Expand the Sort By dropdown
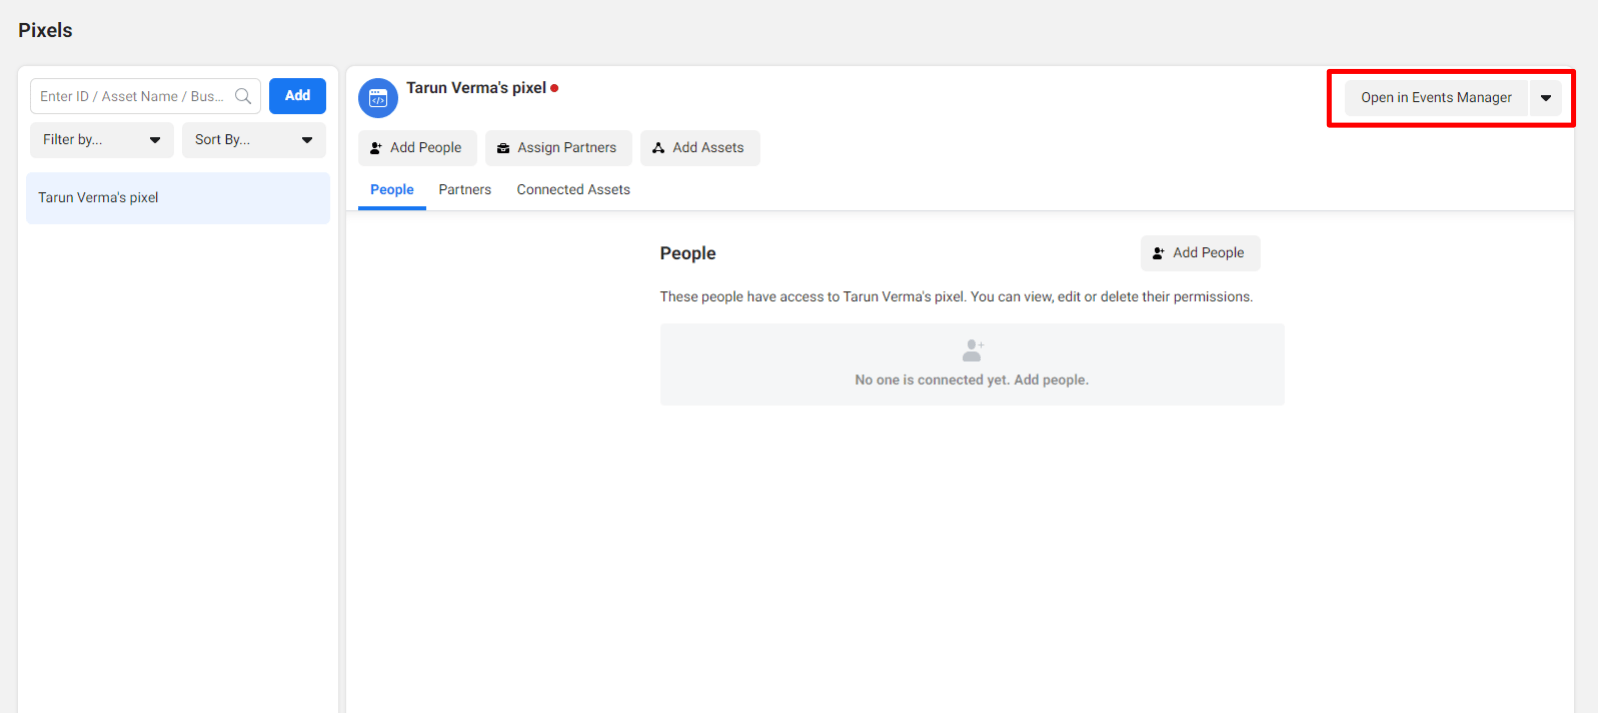This screenshot has height=713, width=1598. tap(253, 140)
